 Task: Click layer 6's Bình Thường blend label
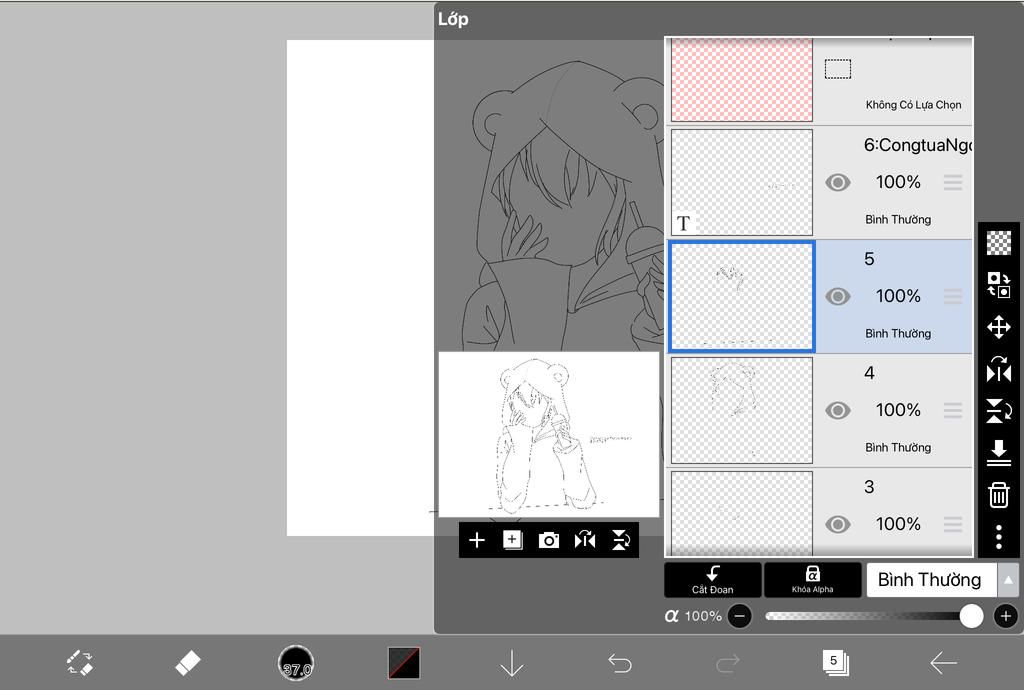(898, 219)
